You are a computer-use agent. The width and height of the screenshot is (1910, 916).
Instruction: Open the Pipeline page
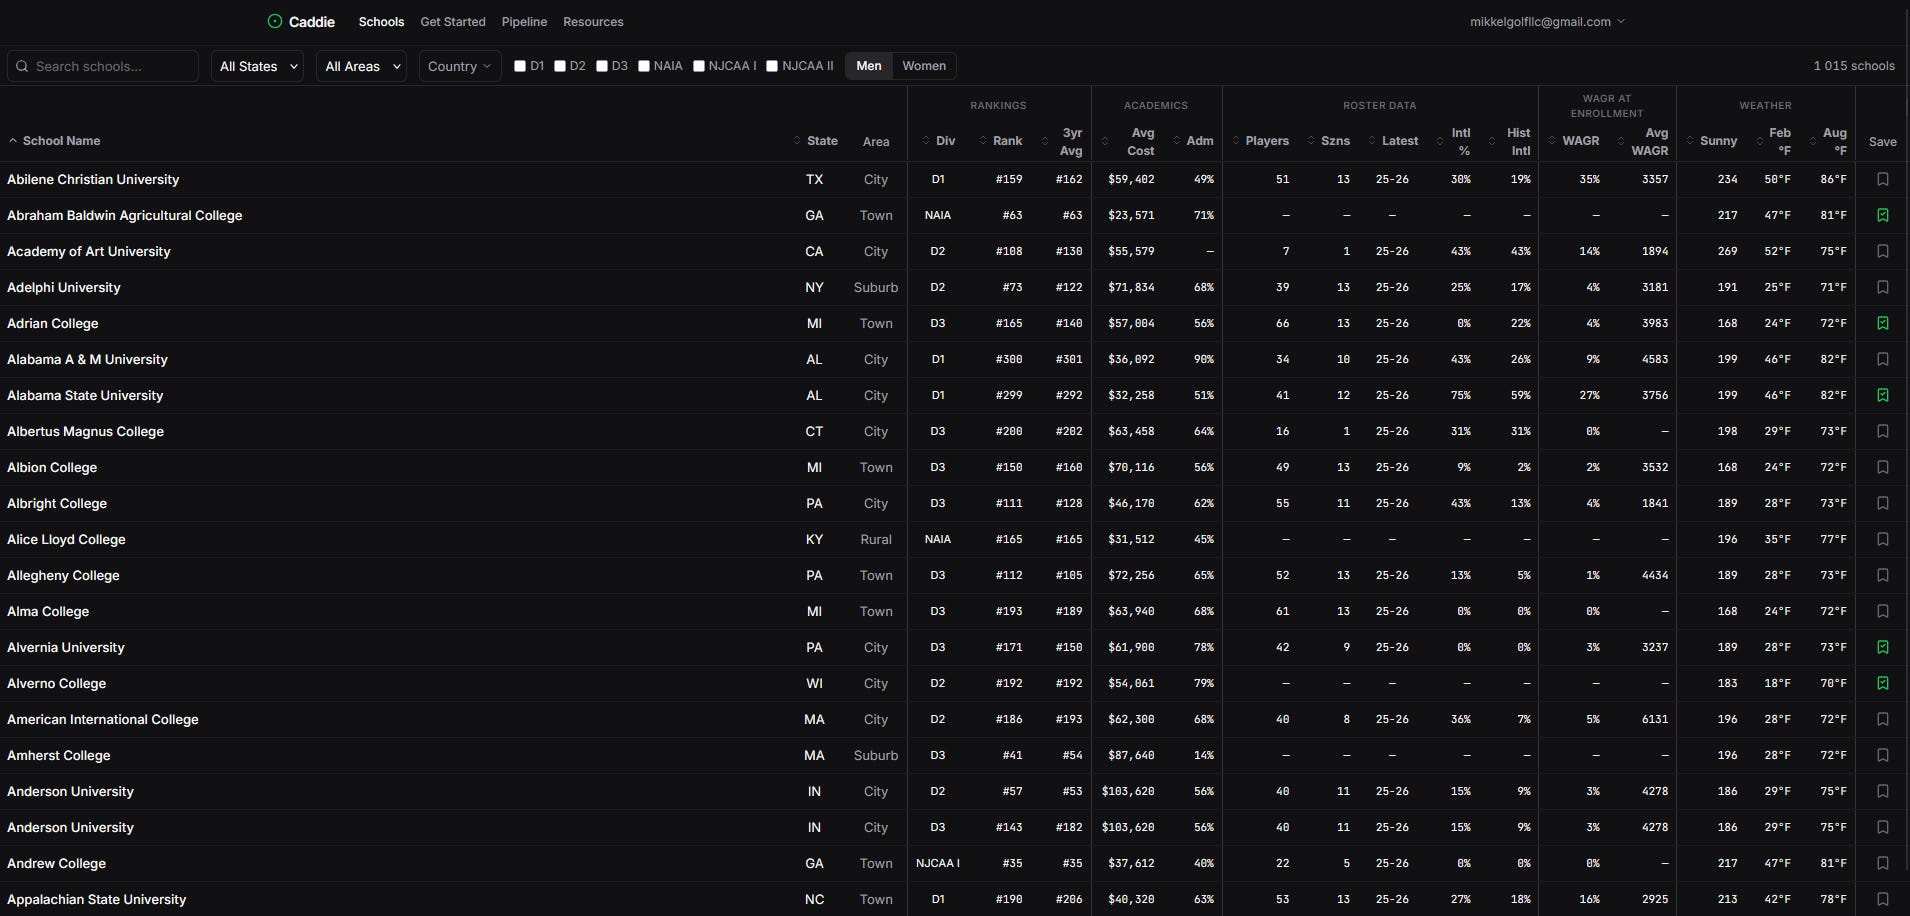tap(524, 21)
